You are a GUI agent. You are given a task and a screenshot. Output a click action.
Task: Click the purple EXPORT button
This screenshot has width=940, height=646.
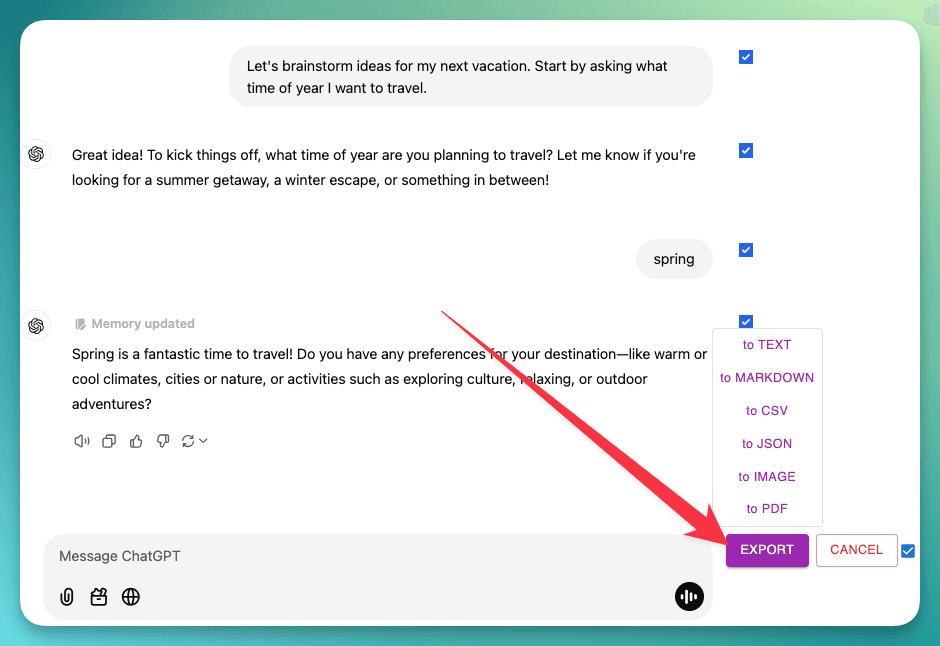767,550
